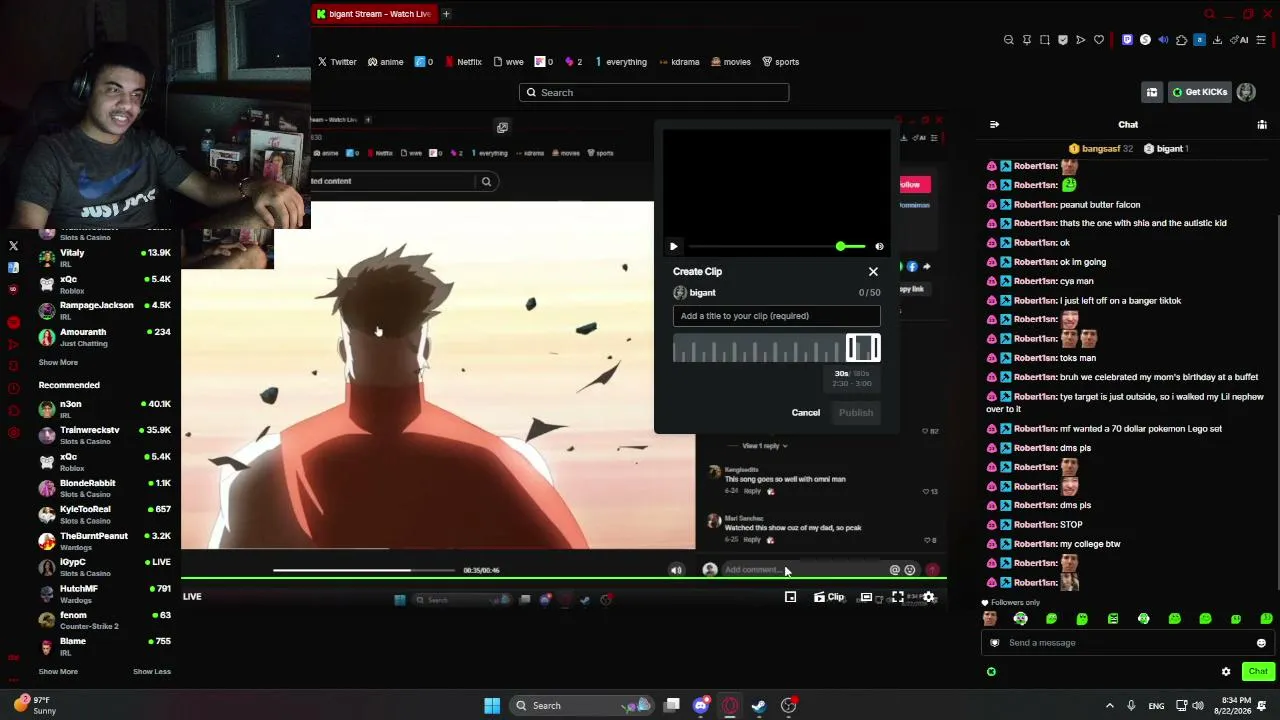Open the Twitter bookmark

tap(337, 62)
